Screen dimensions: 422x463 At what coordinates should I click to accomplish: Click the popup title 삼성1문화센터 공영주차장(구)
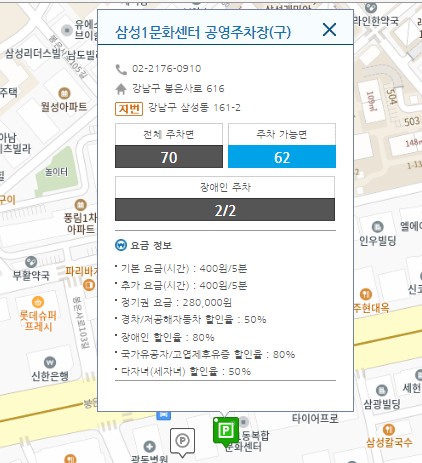[203, 32]
